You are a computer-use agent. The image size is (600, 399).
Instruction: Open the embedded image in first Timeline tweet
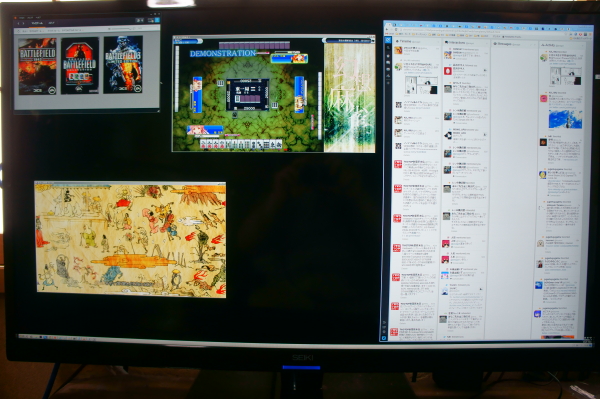click(x=421, y=85)
